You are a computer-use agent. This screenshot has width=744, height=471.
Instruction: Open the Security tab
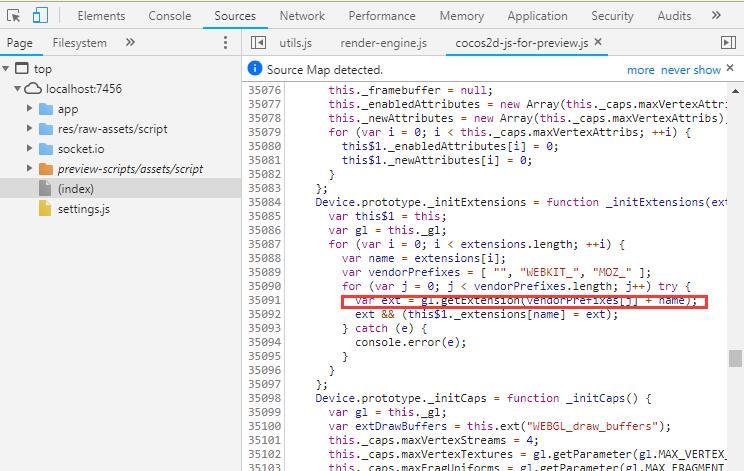pos(613,16)
